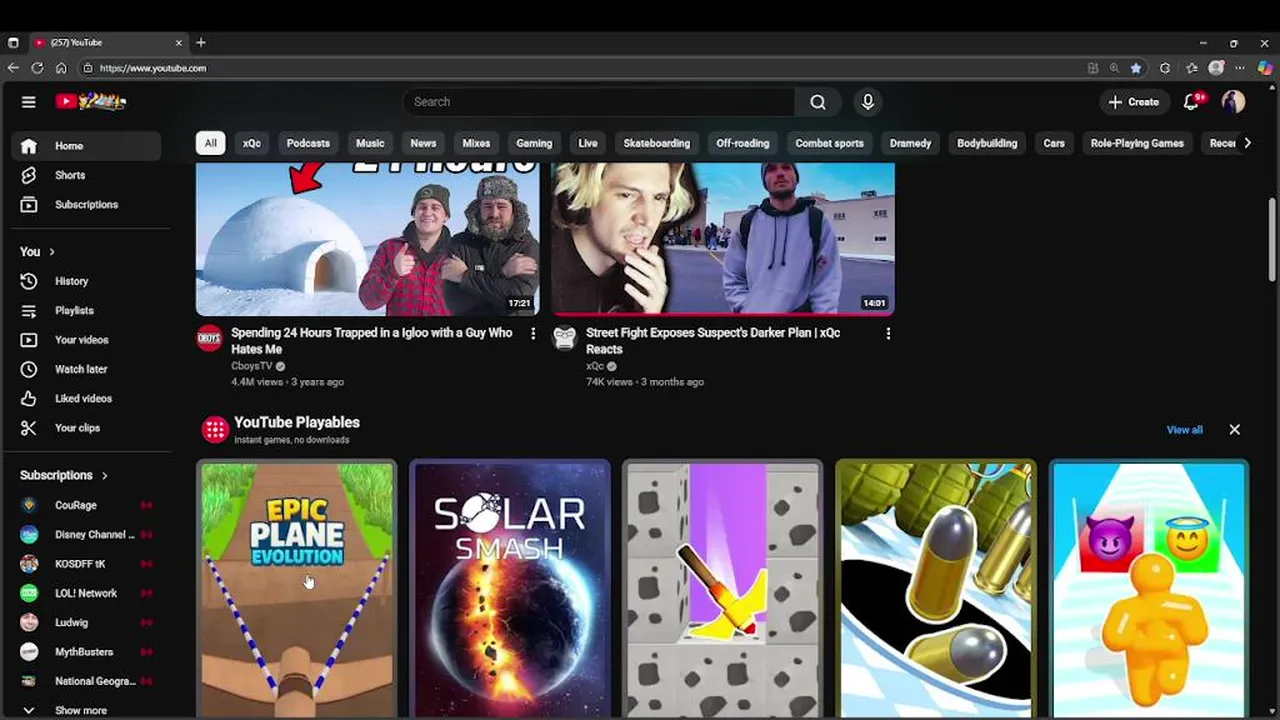Launch Solar Smash game
This screenshot has width=1280, height=720.
[x=510, y=590]
